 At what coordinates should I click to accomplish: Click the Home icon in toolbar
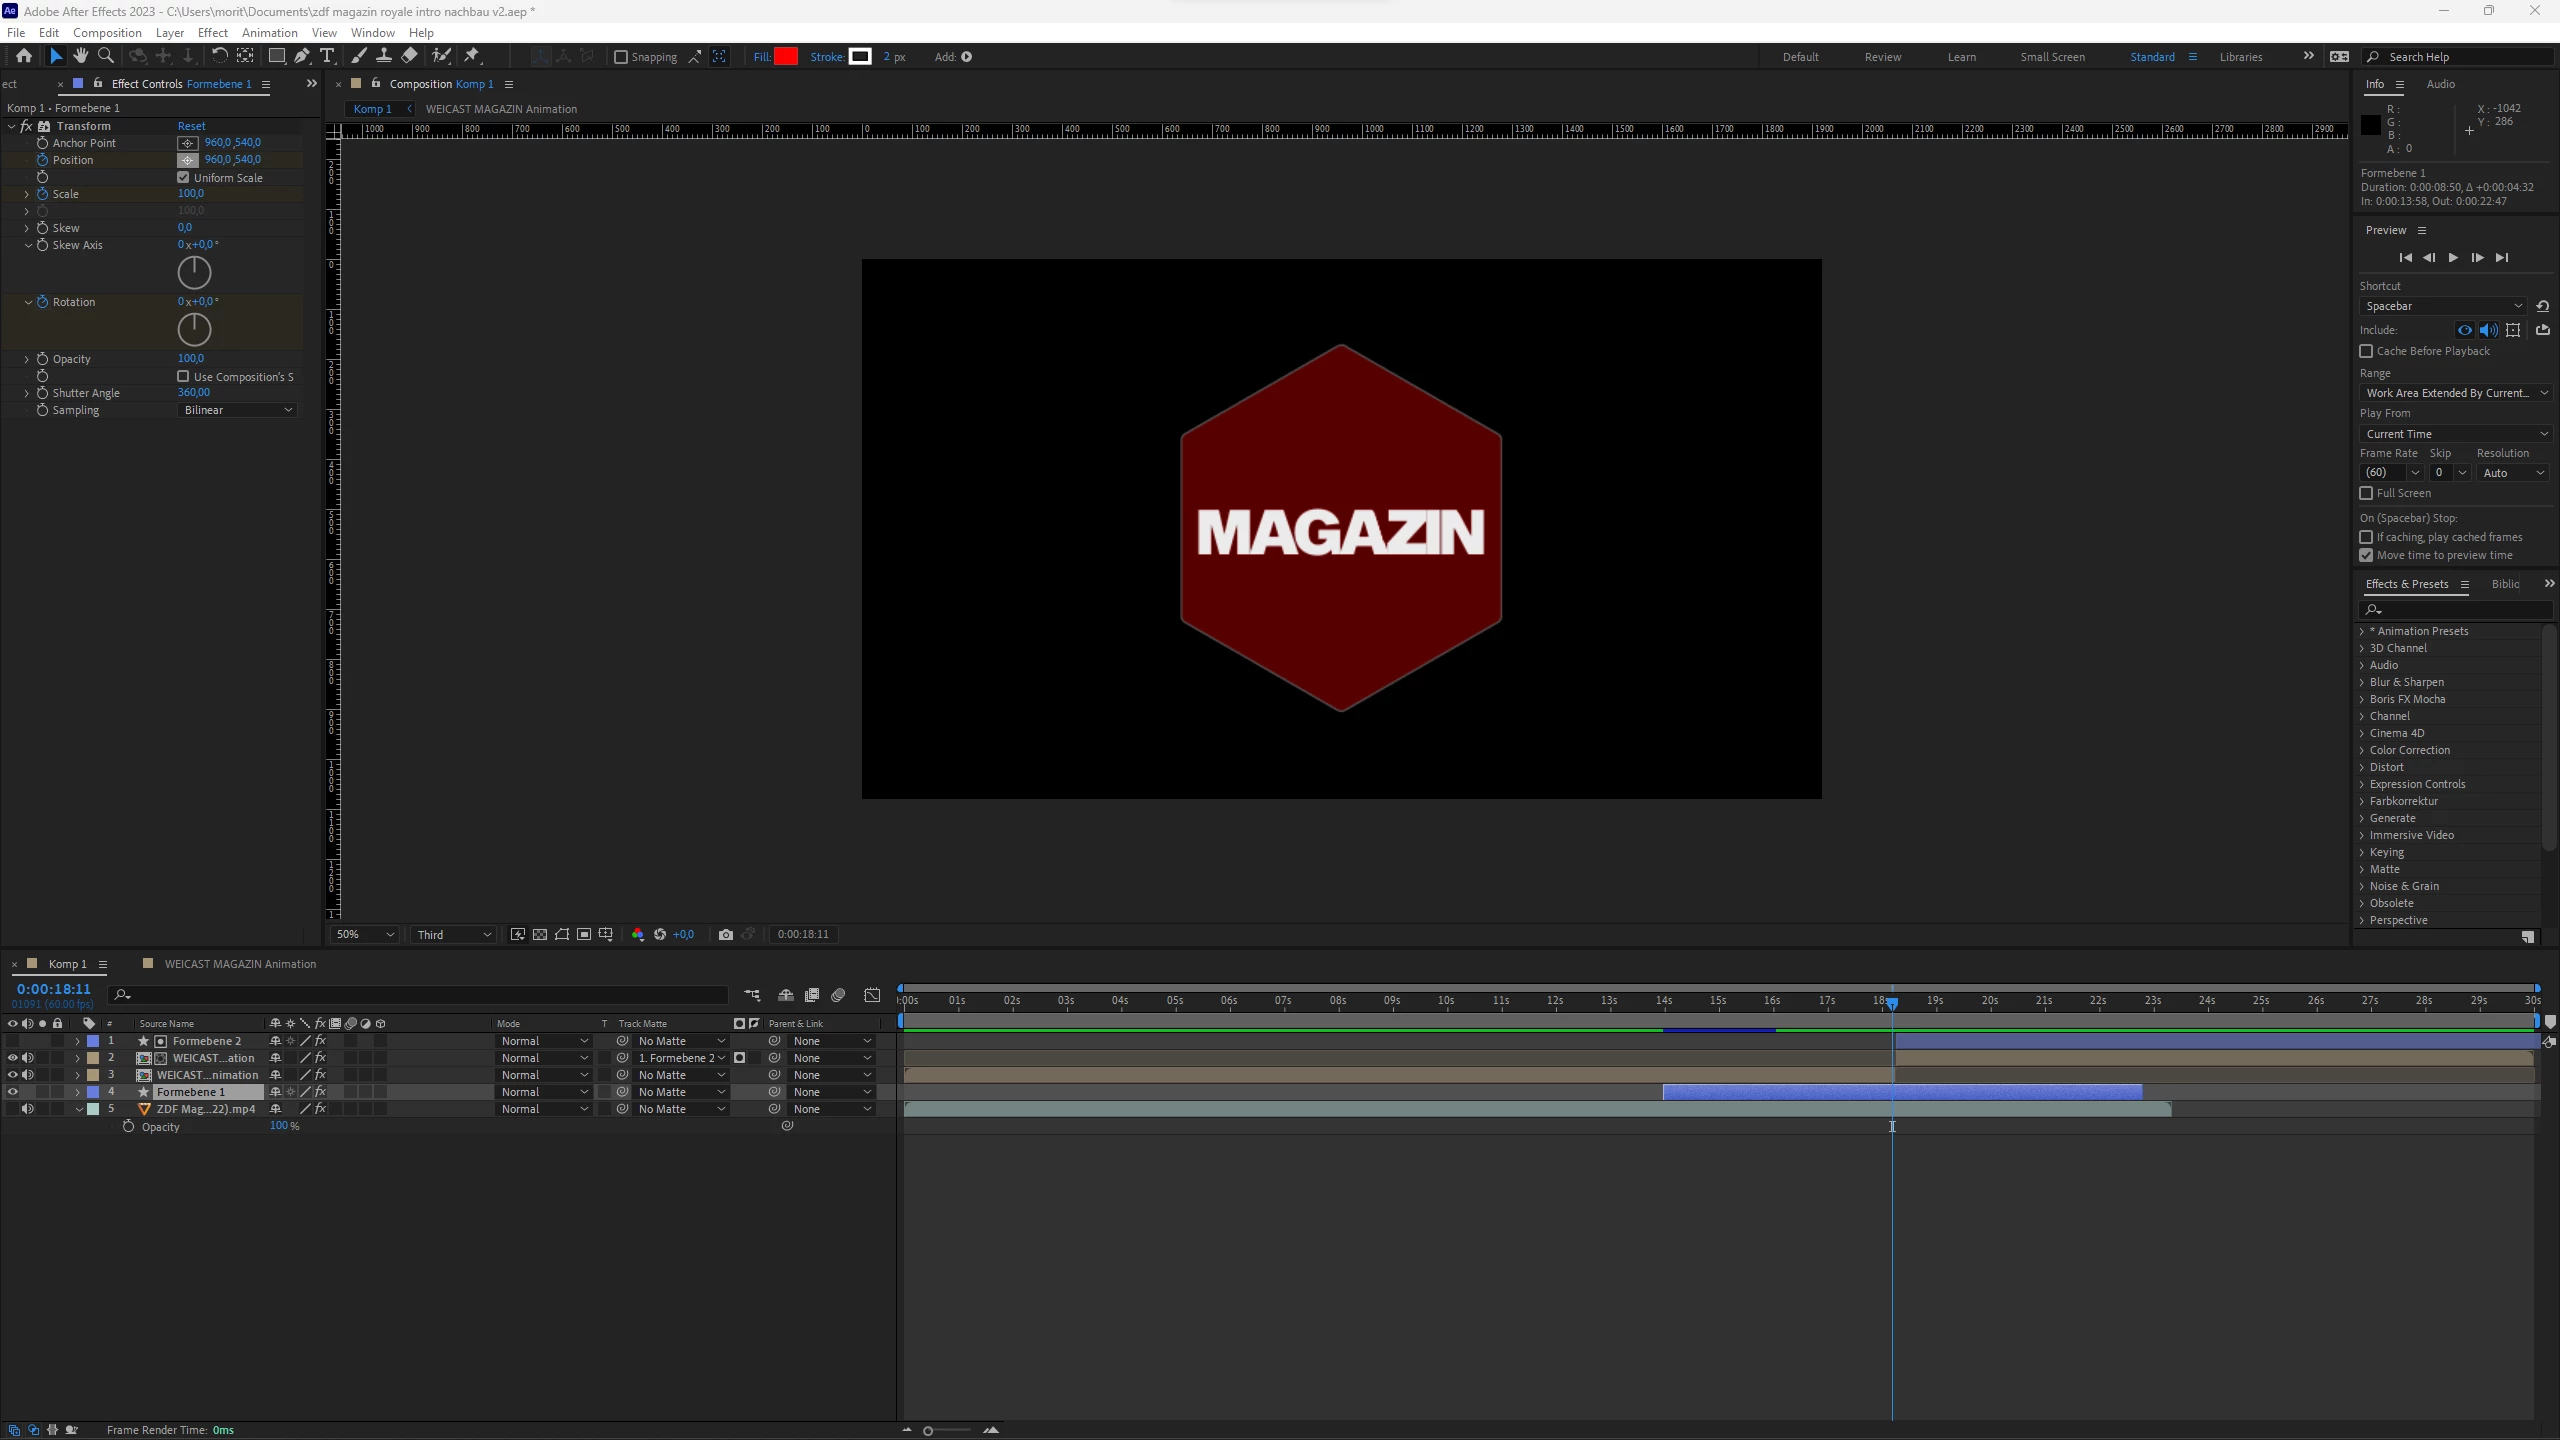click(x=24, y=56)
